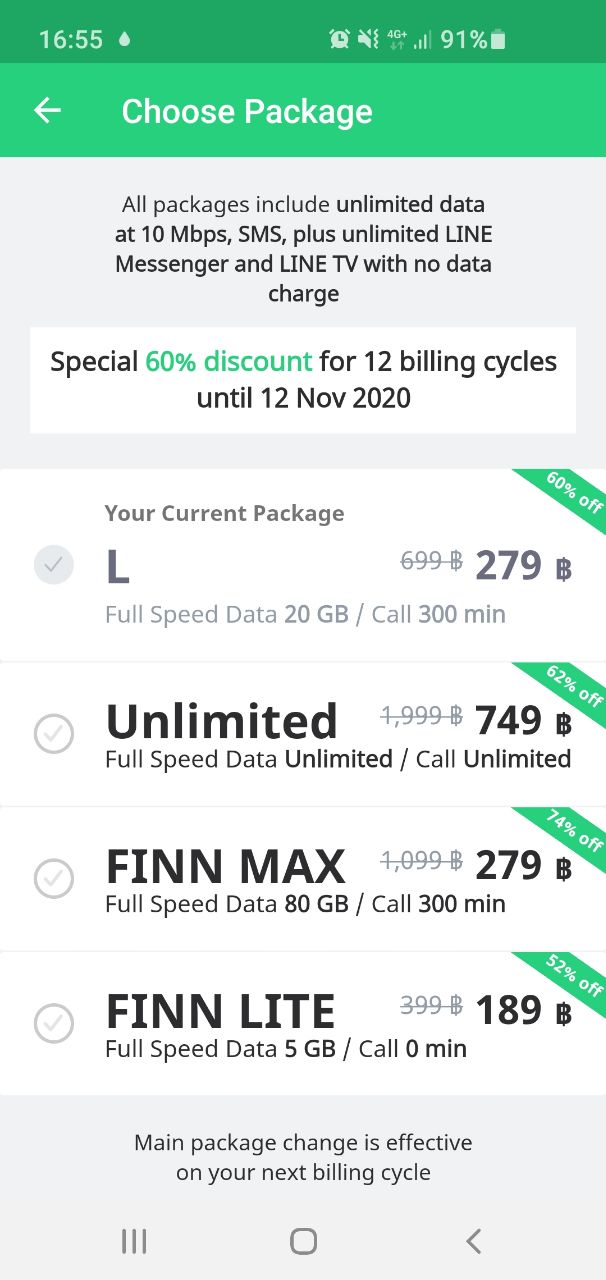This screenshot has width=606, height=1280.
Task: Tap the battery icon in status bar
Action: click(x=498, y=39)
